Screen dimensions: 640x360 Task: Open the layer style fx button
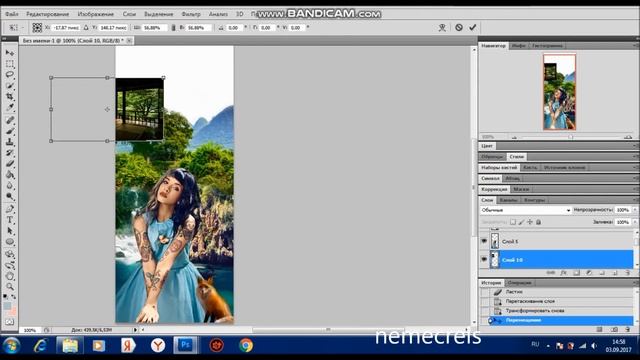(x=564, y=273)
